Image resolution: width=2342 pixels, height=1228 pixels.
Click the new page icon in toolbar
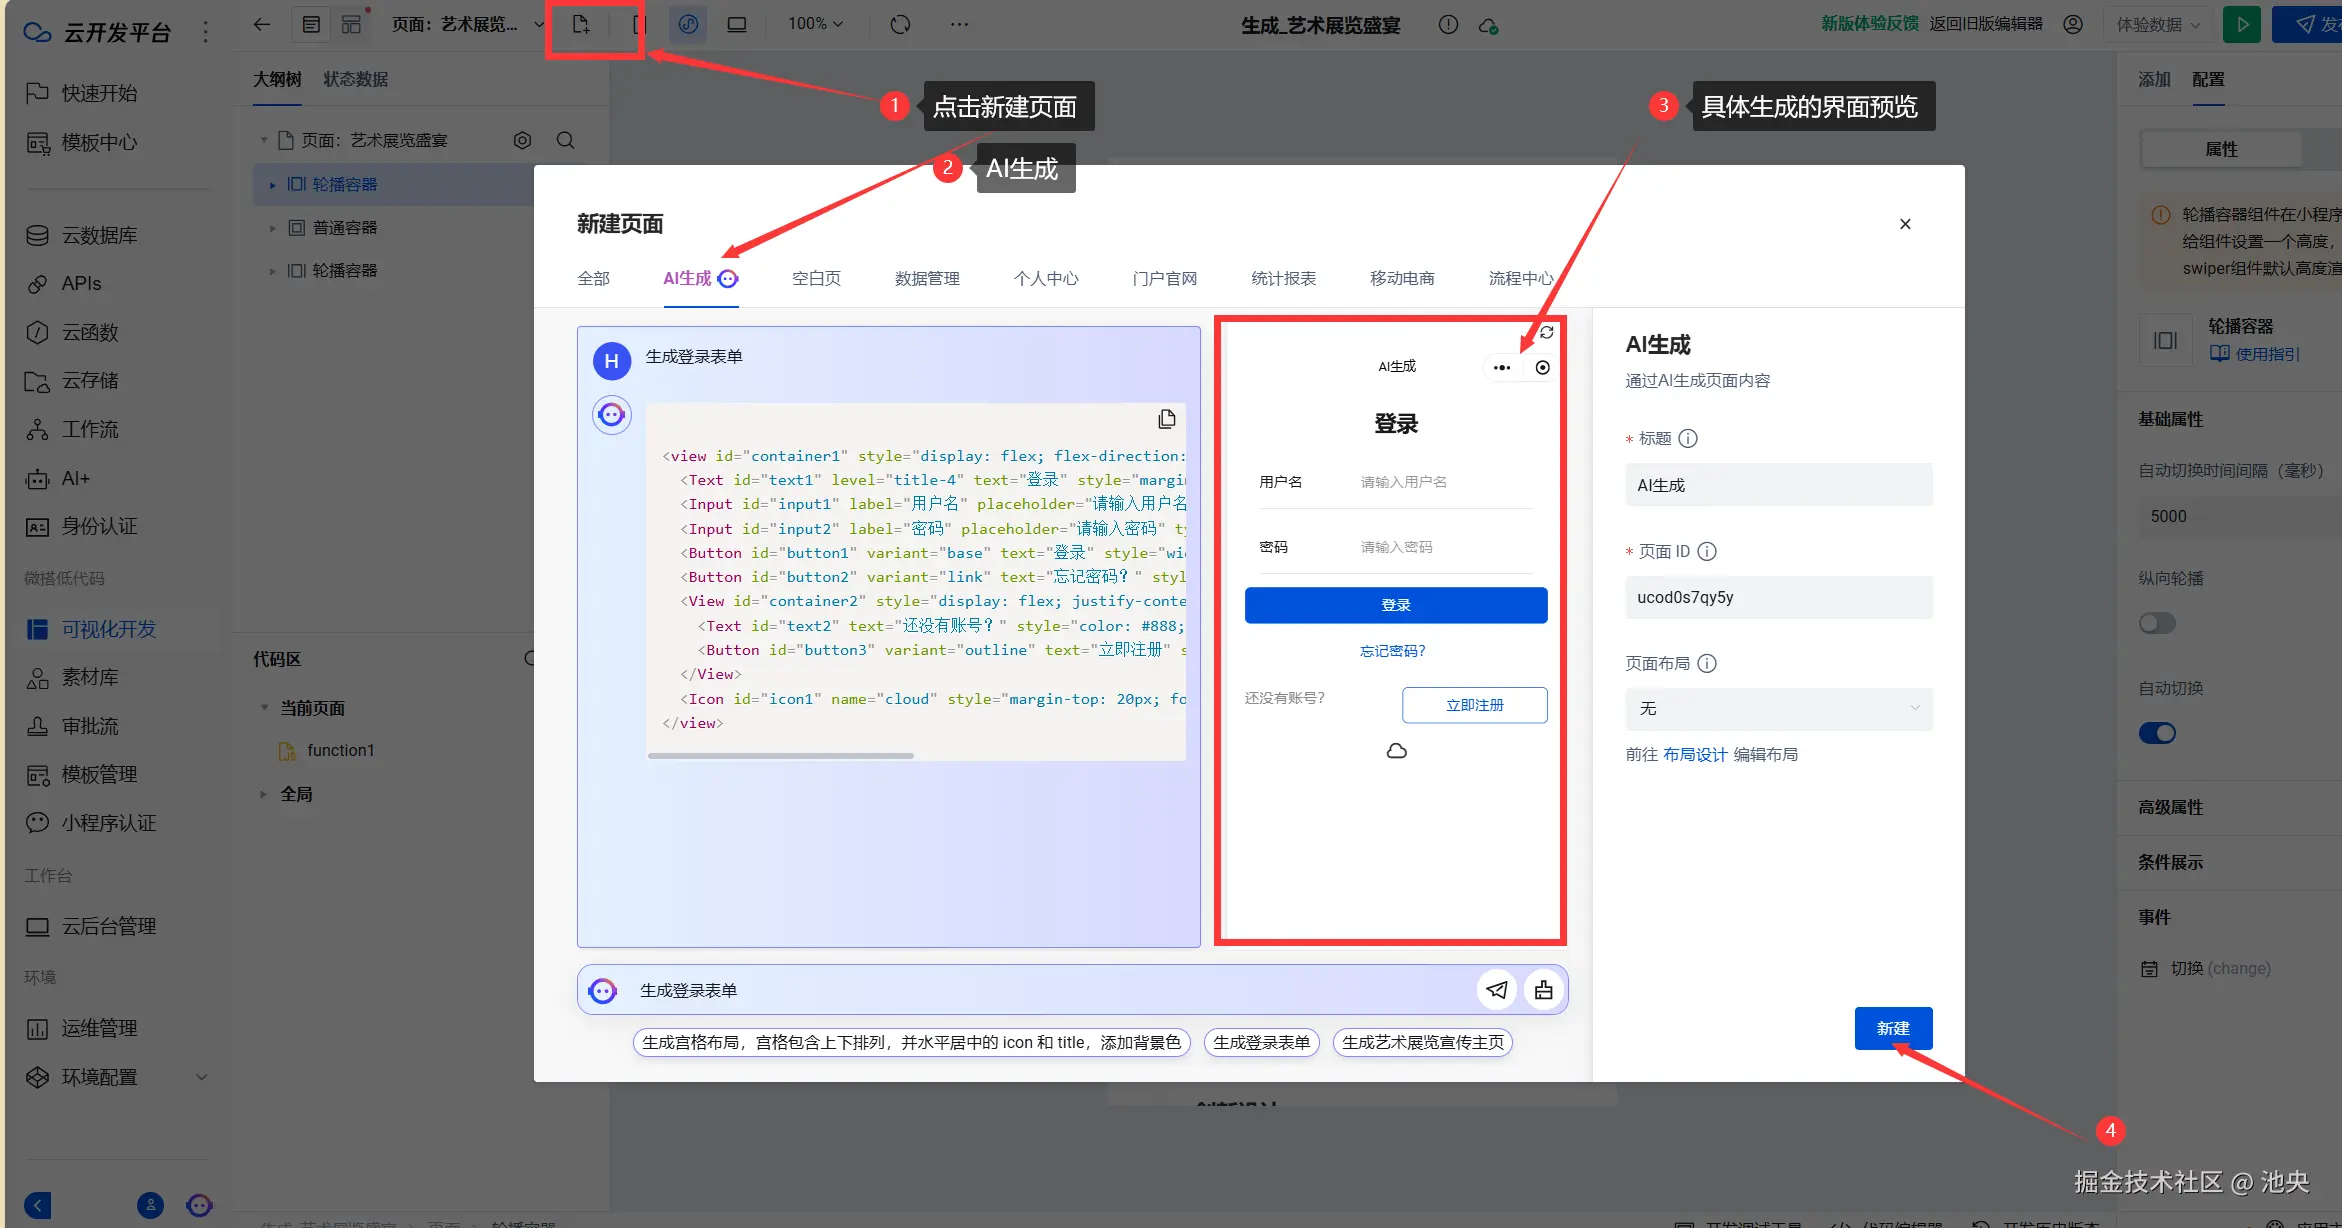click(x=581, y=24)
